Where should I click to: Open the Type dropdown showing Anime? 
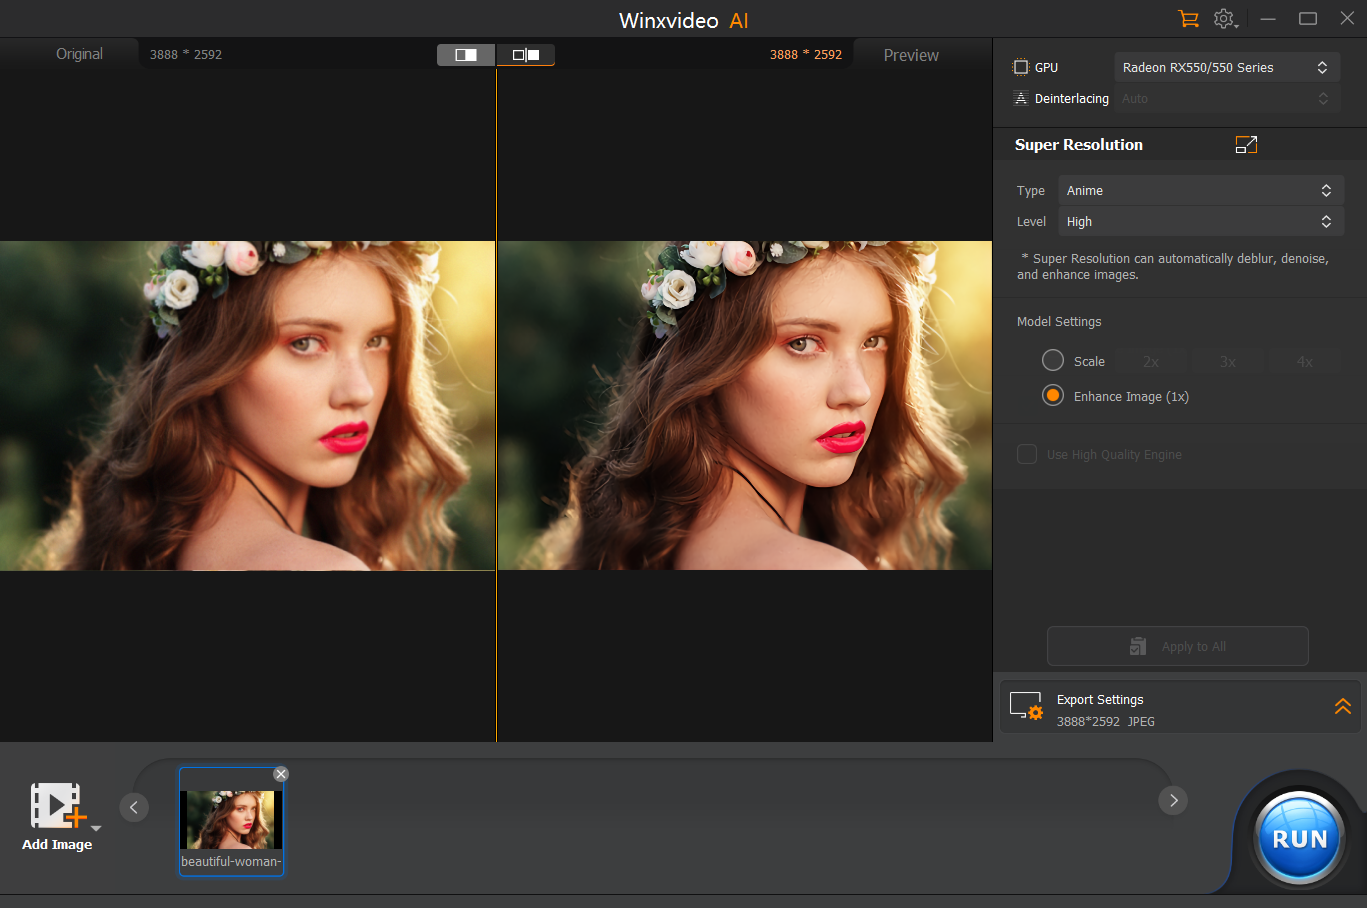1200,190
